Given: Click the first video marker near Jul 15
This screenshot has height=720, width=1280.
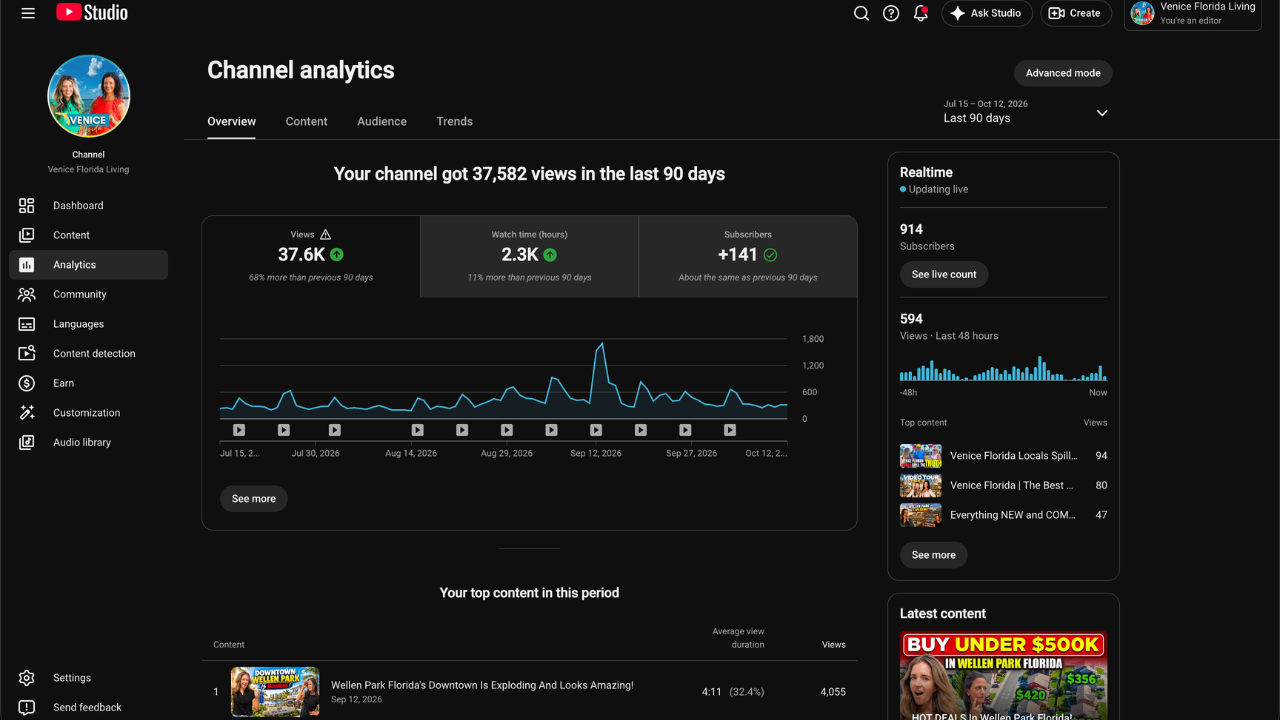Looking at the screenshot, I should [x=239, y=430].
